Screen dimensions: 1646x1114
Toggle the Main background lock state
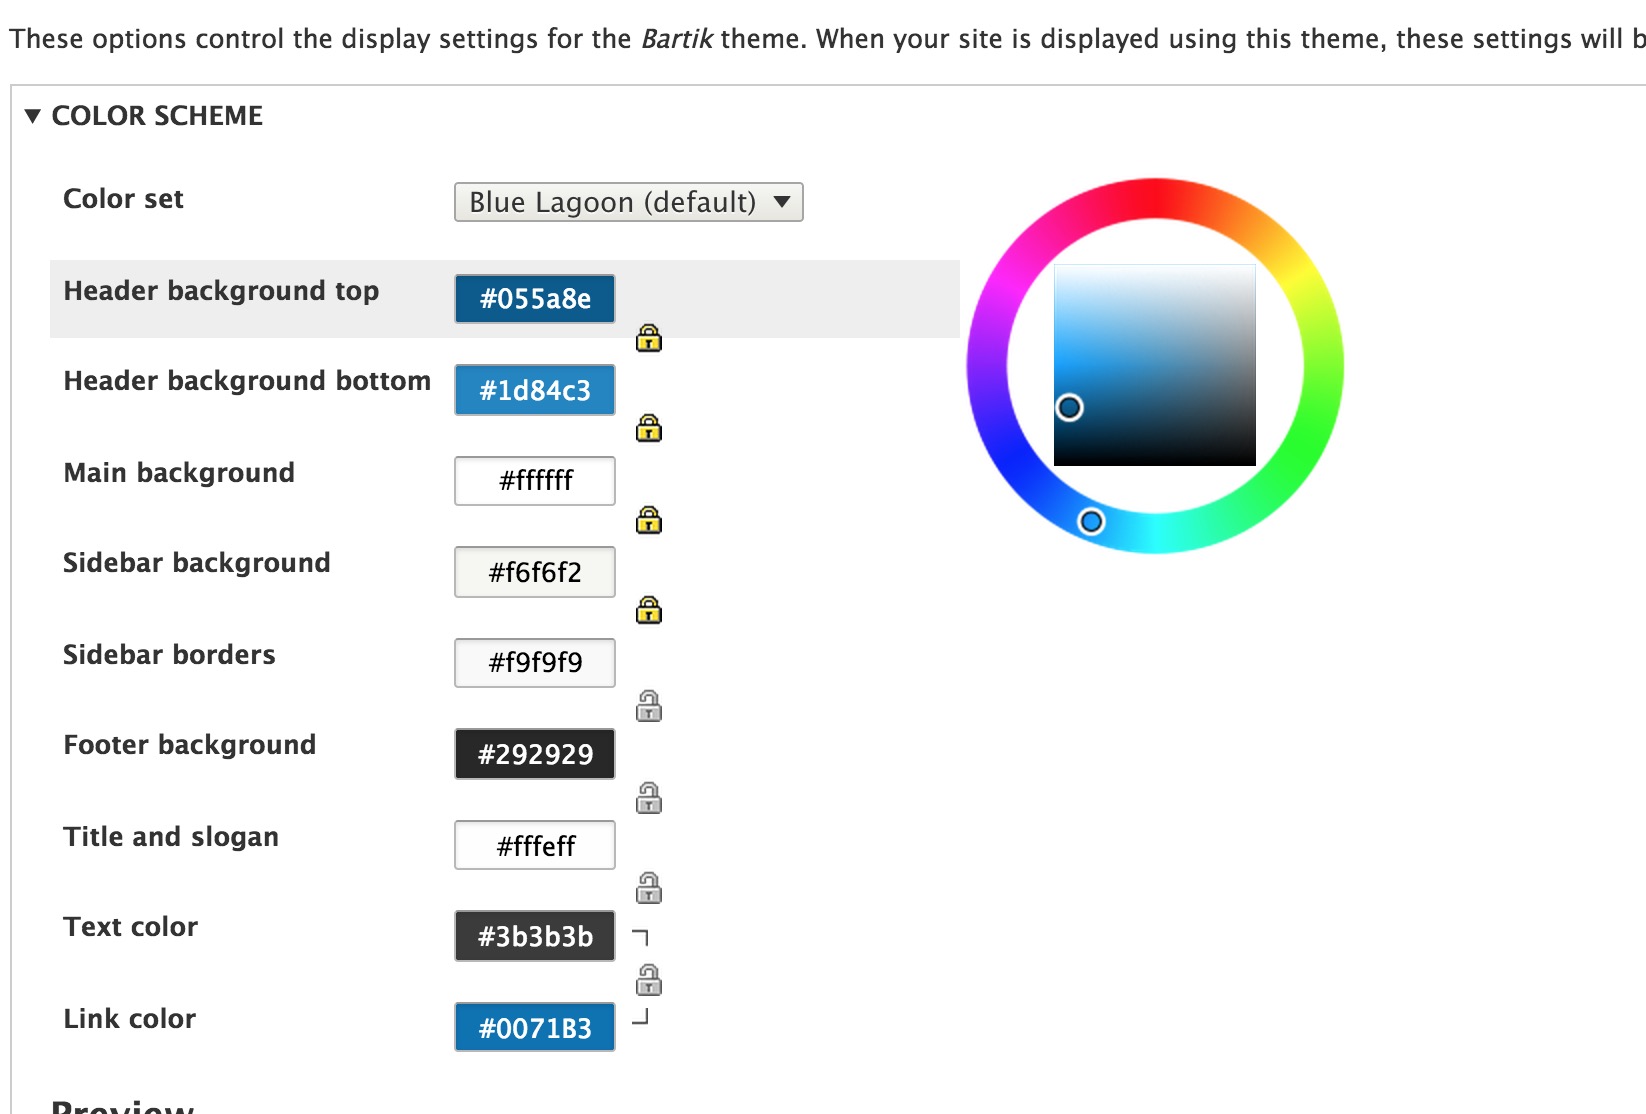pyautogui.click(x=648, y=520)
